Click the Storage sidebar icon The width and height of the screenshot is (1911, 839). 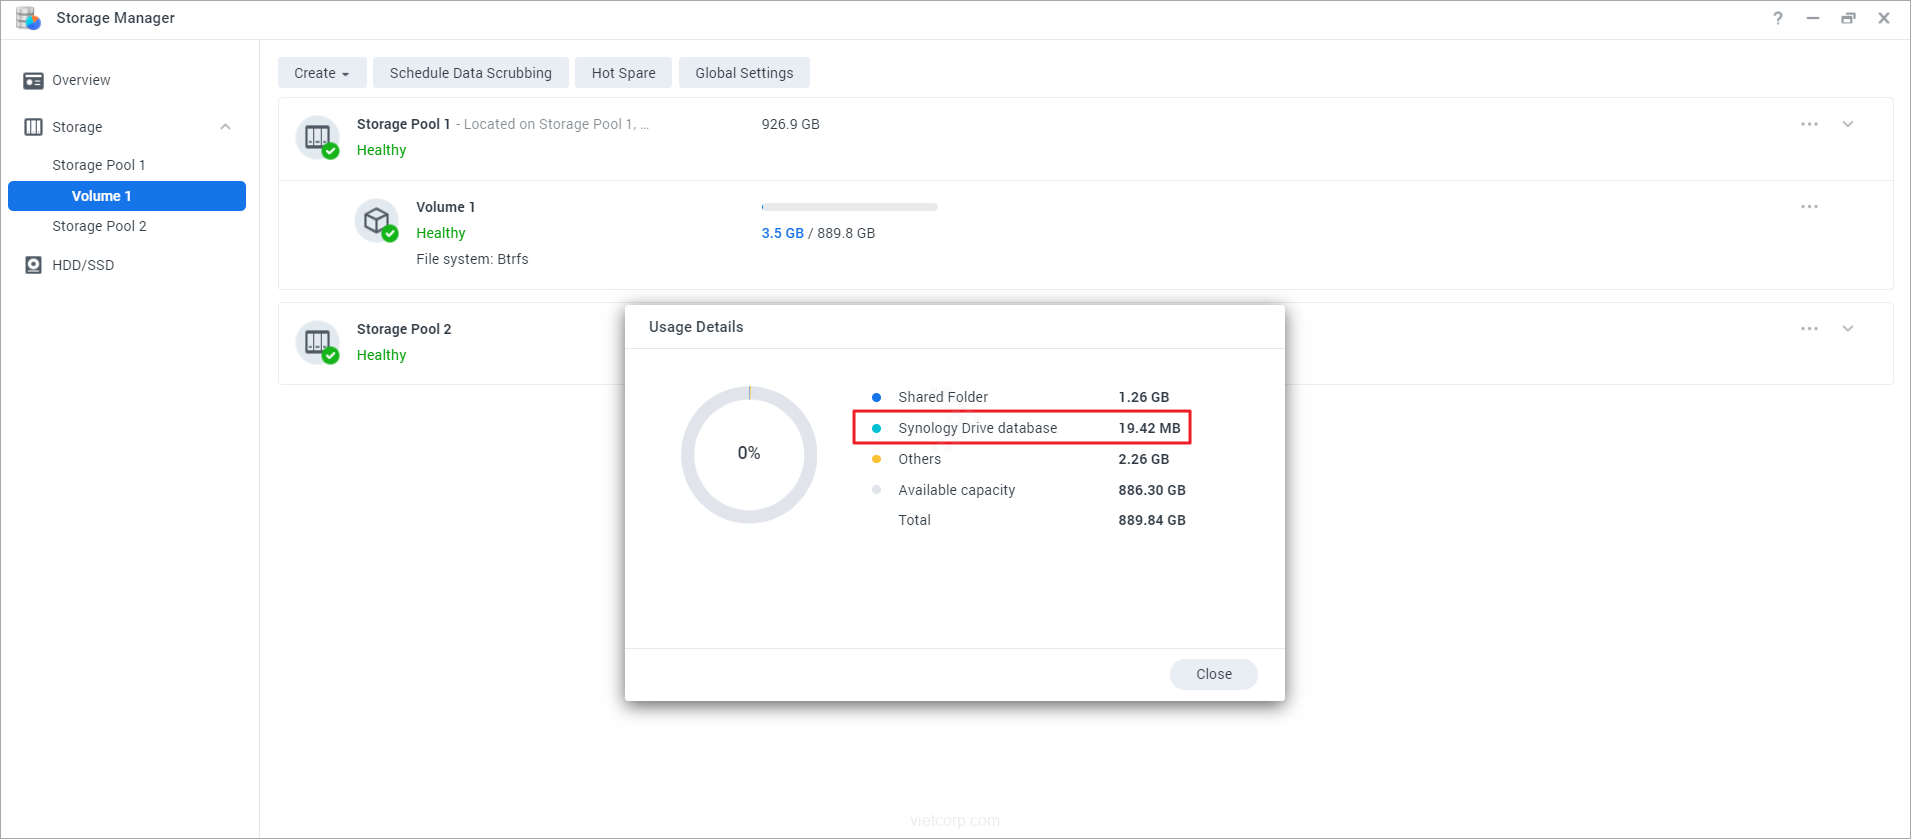[33, 127]
